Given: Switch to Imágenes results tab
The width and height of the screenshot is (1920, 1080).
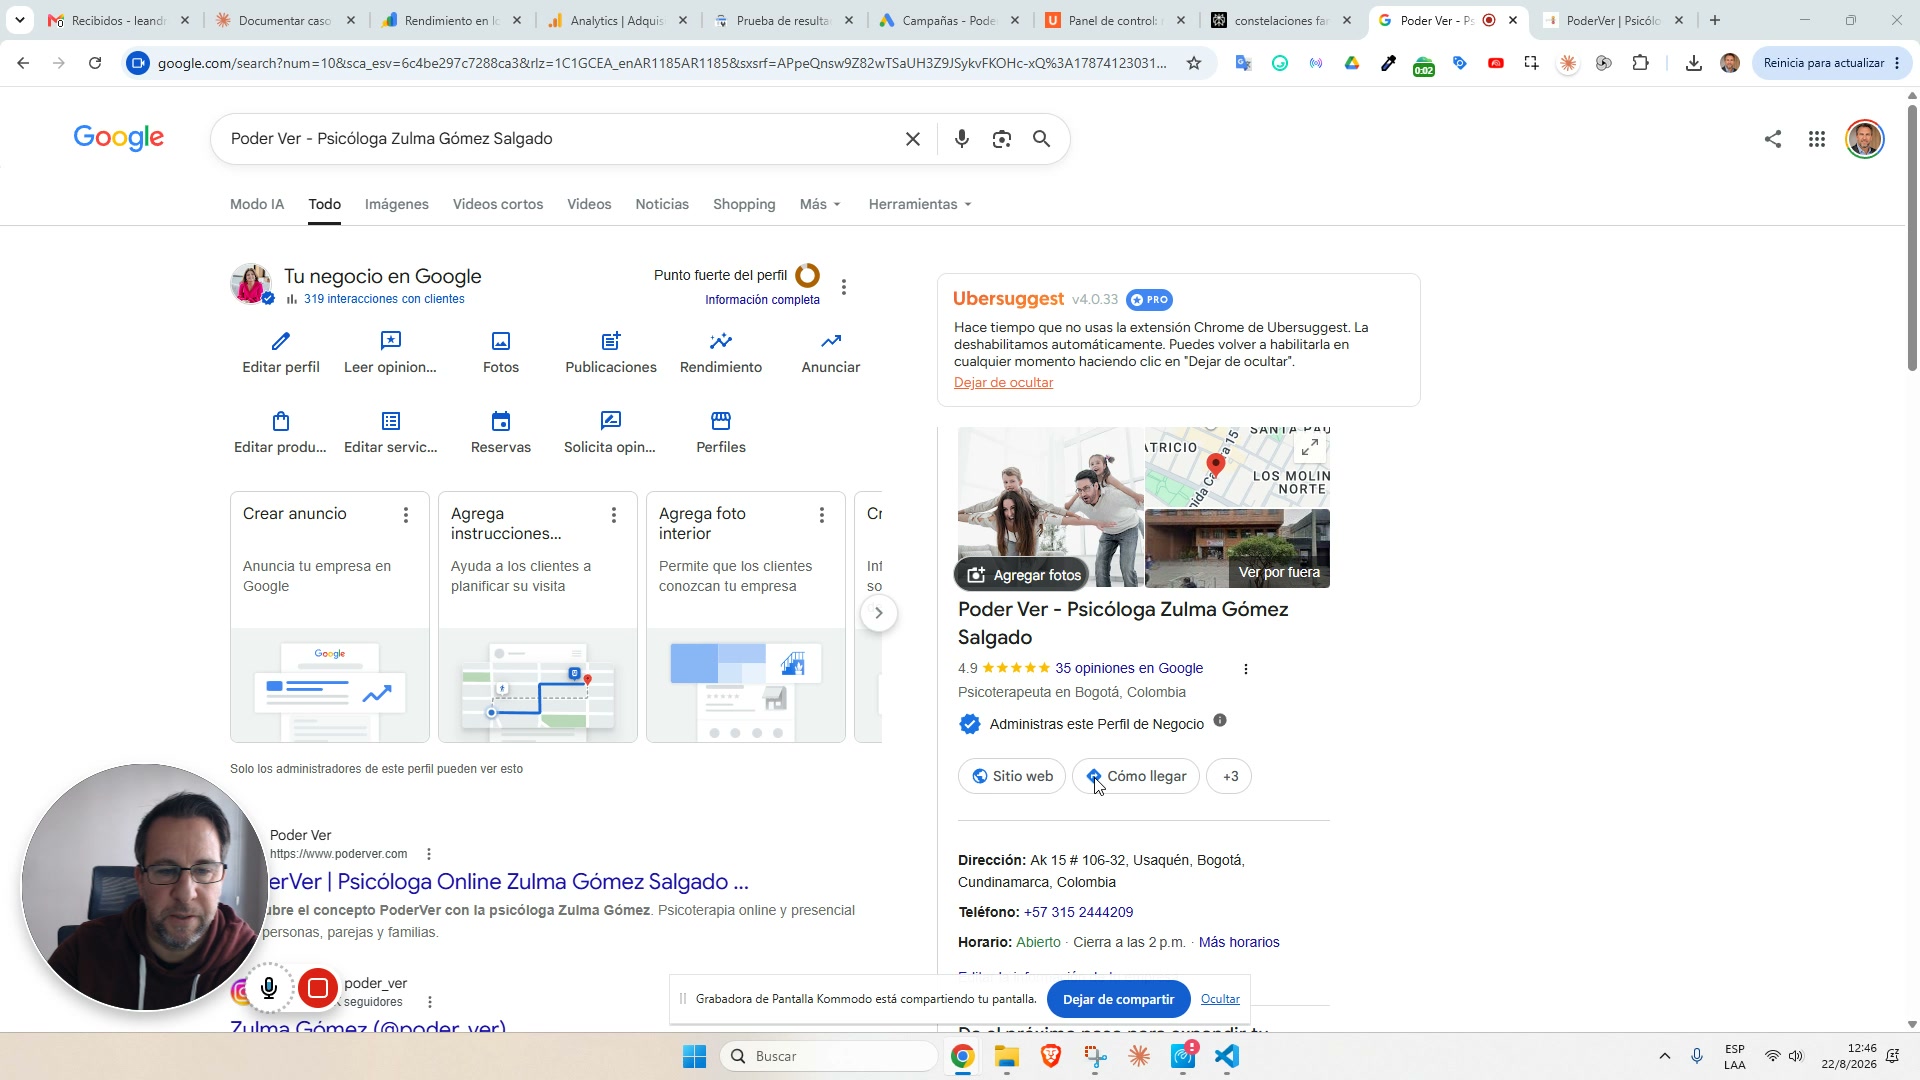Looking at the screenshot, I should [x=397, y=204].
